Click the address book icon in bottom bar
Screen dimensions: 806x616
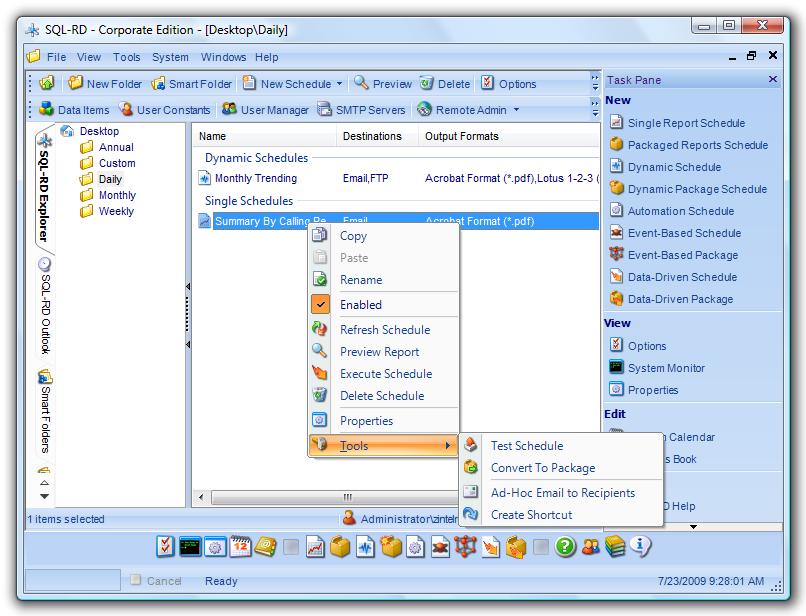pos(265,546)
